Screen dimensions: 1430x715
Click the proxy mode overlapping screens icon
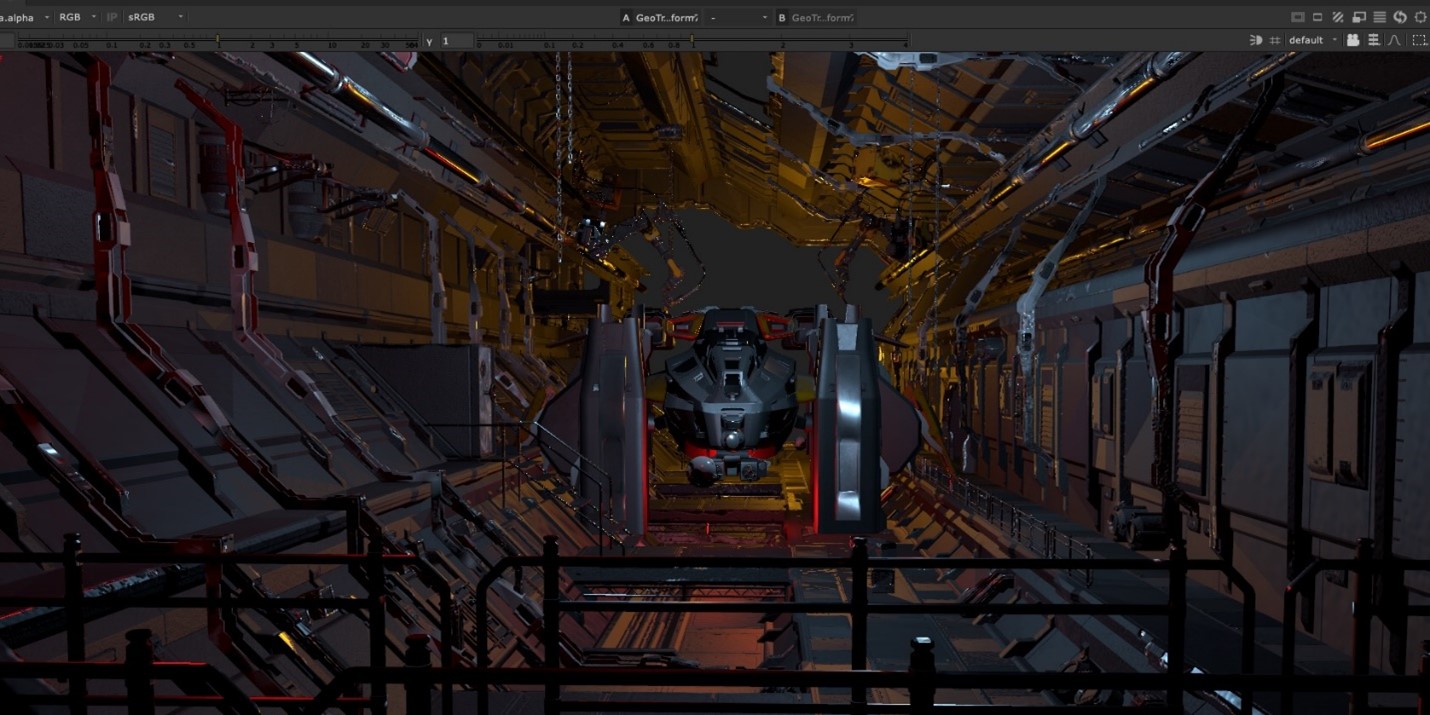click(x=1359, y=17)
